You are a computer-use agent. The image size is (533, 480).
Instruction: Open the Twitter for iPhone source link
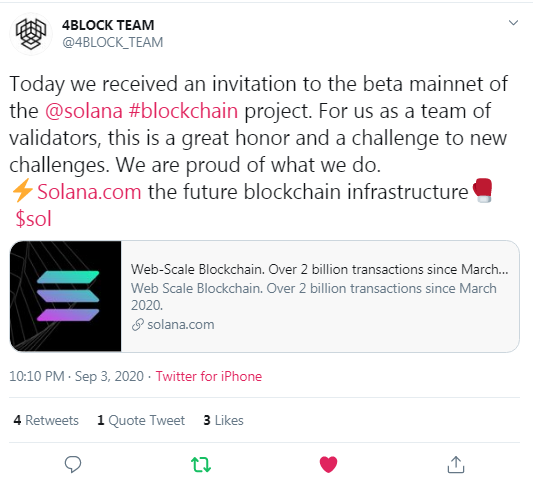pos(209,376)
